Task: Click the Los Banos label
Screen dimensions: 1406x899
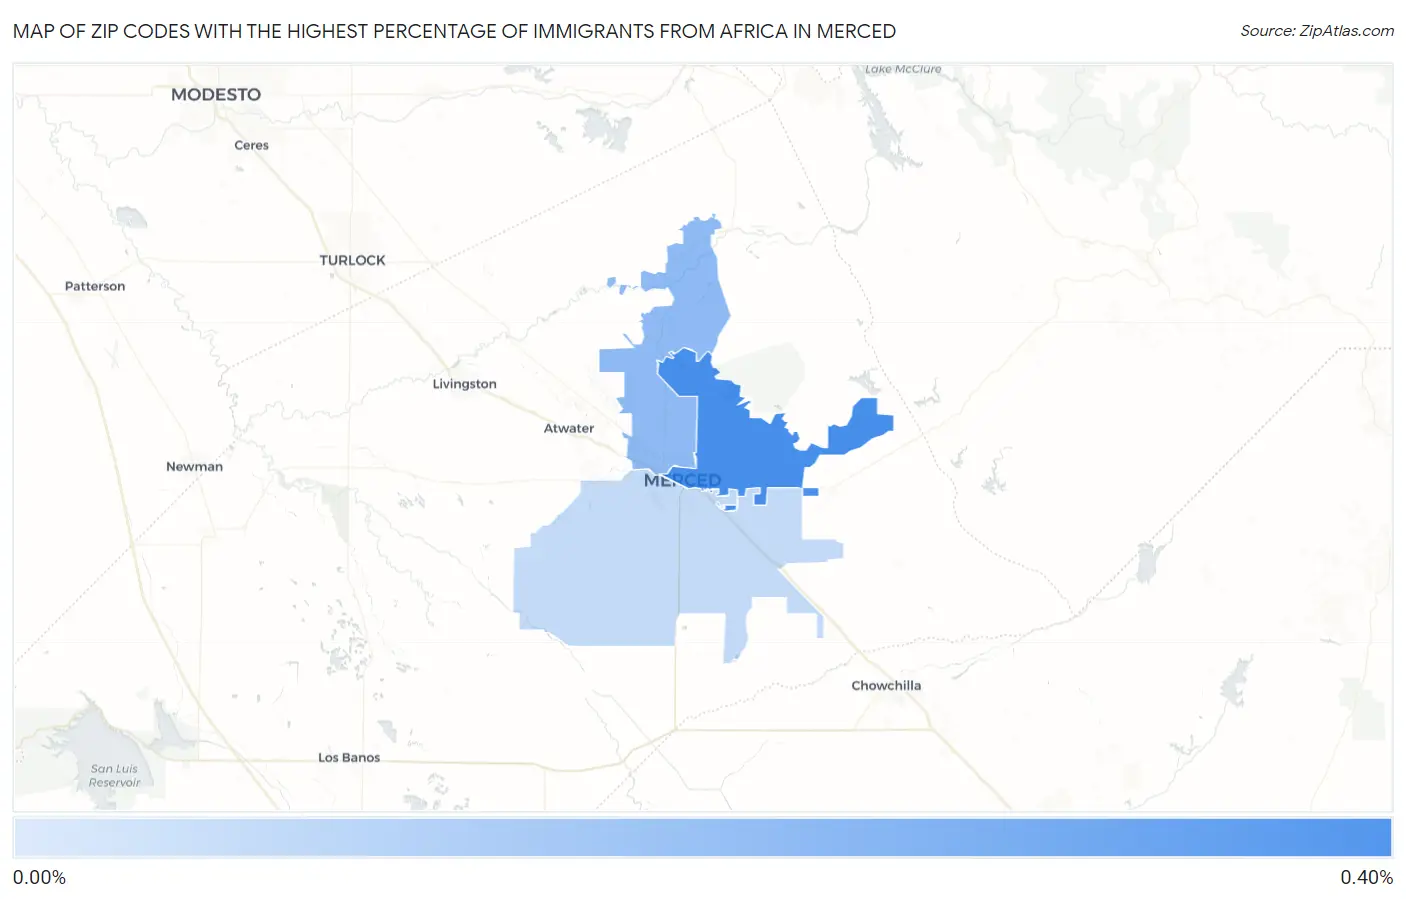Action: point(349,757)
